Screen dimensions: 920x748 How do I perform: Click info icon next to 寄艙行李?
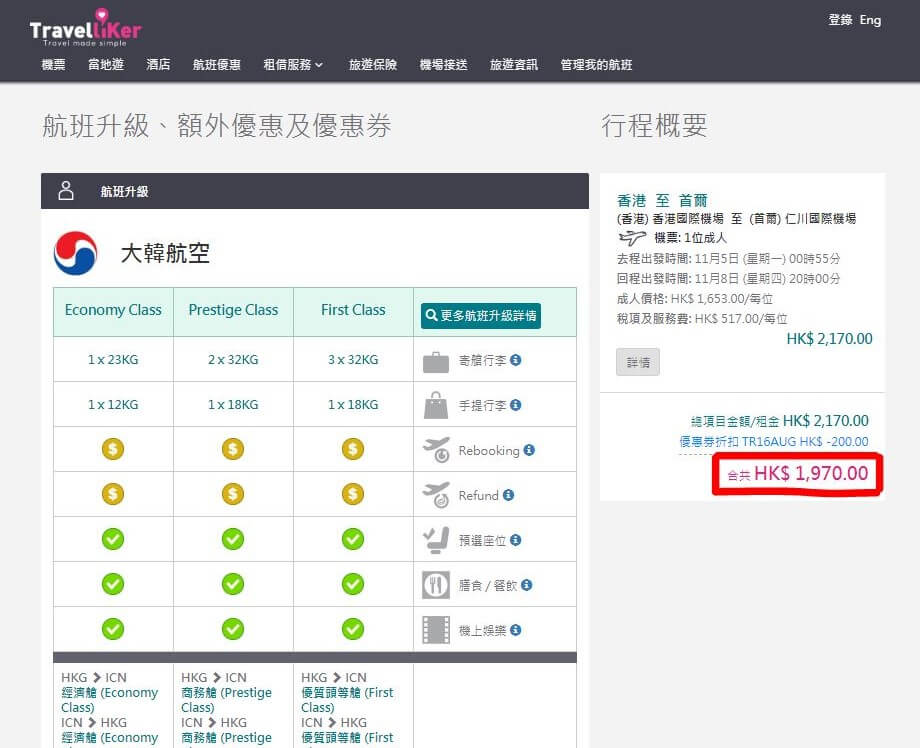click(x=515, y=360)
